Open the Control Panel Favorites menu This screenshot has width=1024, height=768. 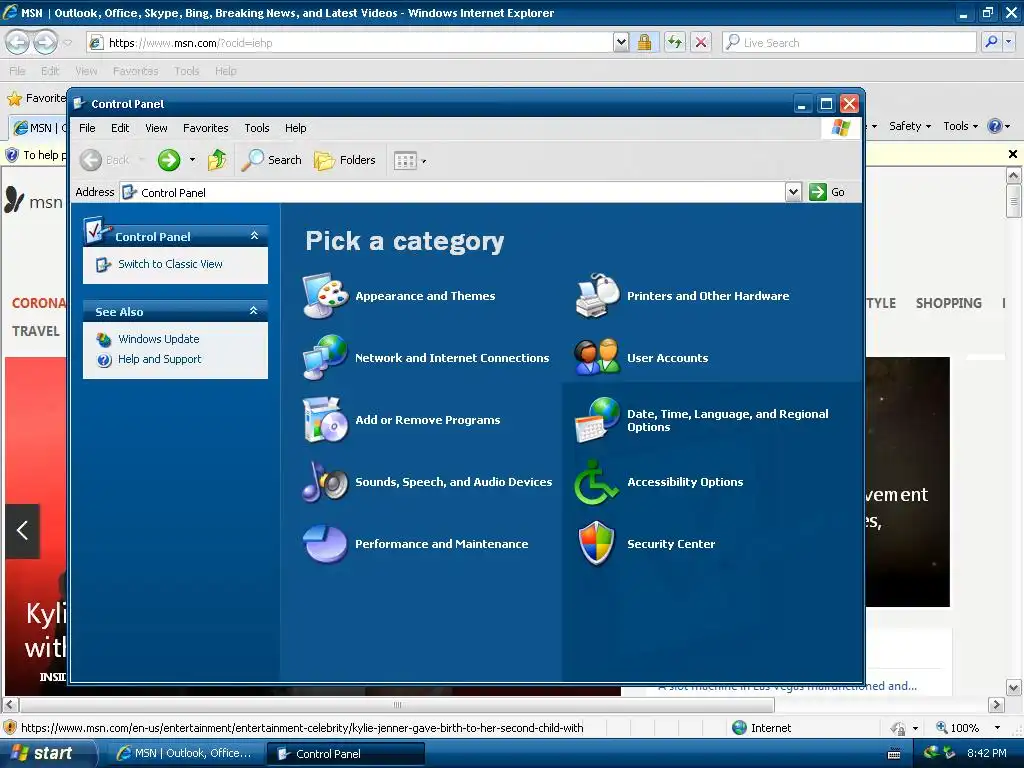coord(206,128)
